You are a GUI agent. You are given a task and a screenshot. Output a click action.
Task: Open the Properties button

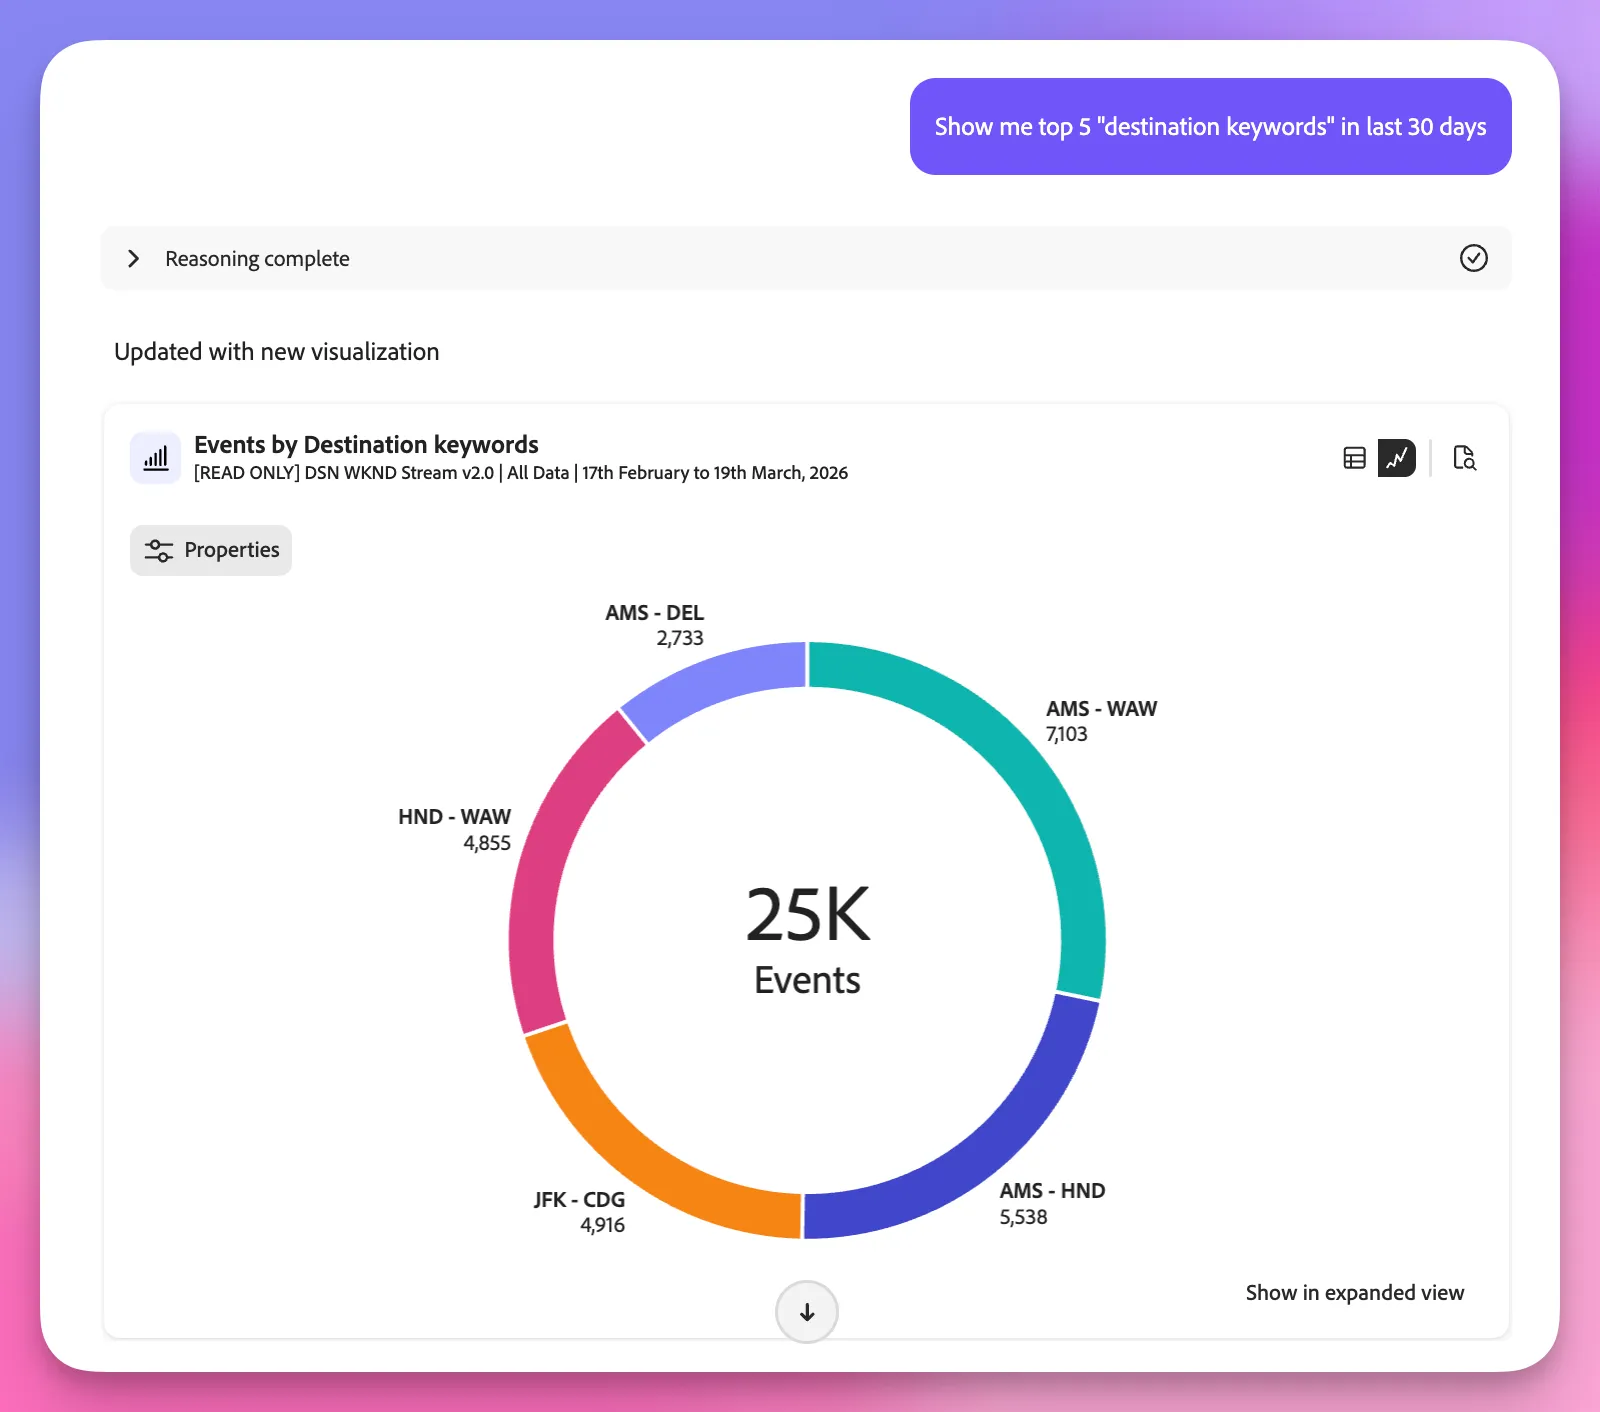(x=211, y=550)
